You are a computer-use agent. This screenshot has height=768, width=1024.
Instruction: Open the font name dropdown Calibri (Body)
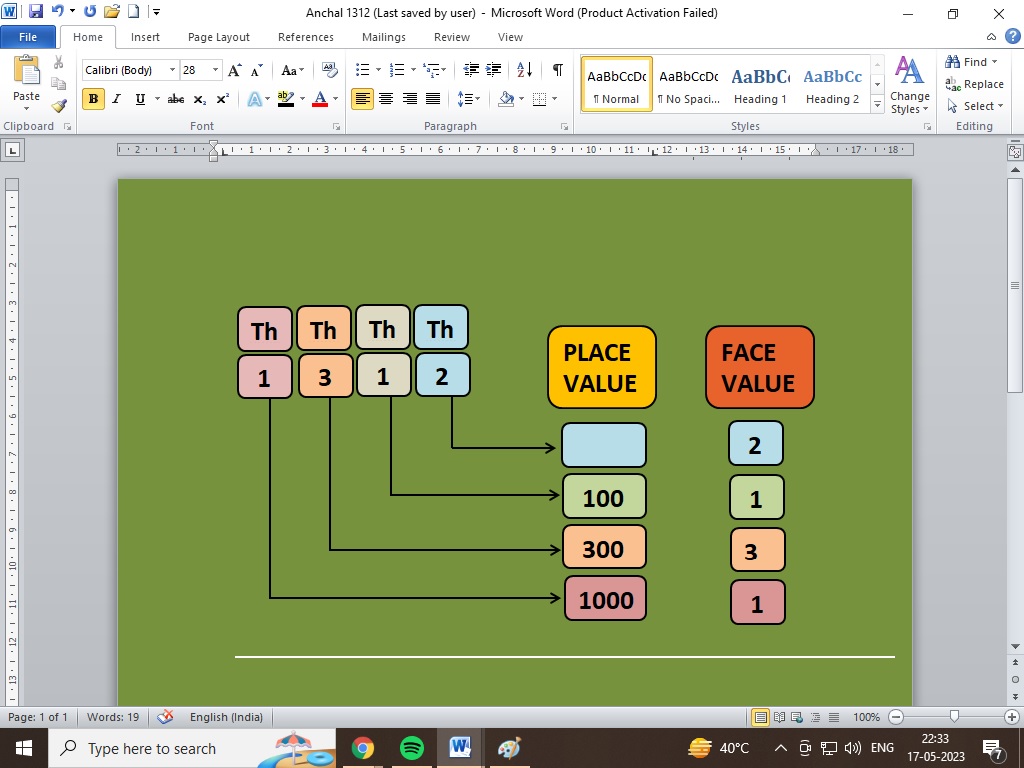[x=128, y=70]
